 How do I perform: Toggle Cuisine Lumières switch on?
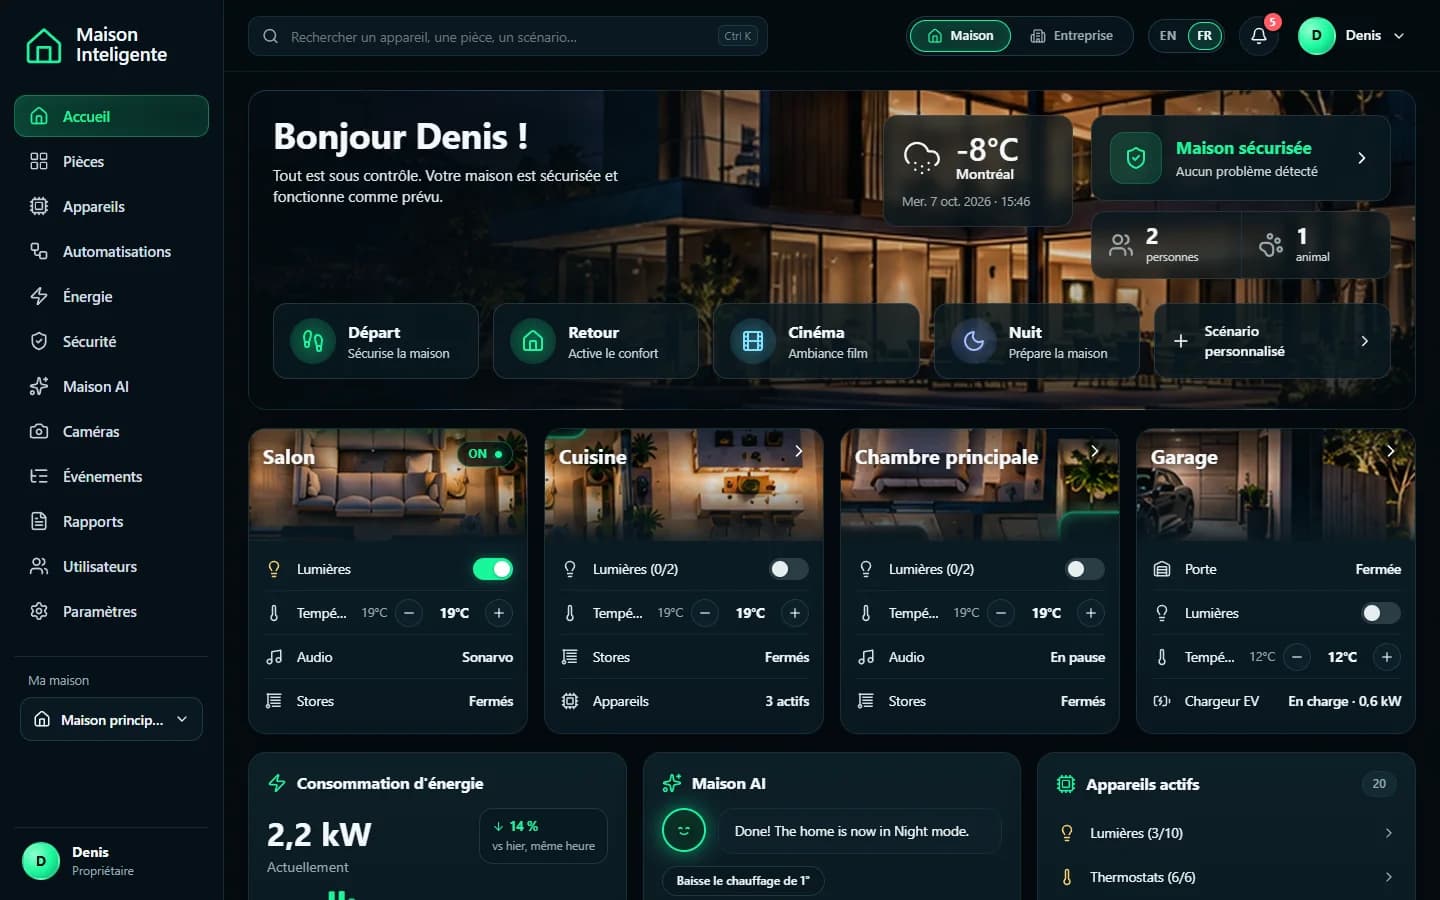point(789,569)
